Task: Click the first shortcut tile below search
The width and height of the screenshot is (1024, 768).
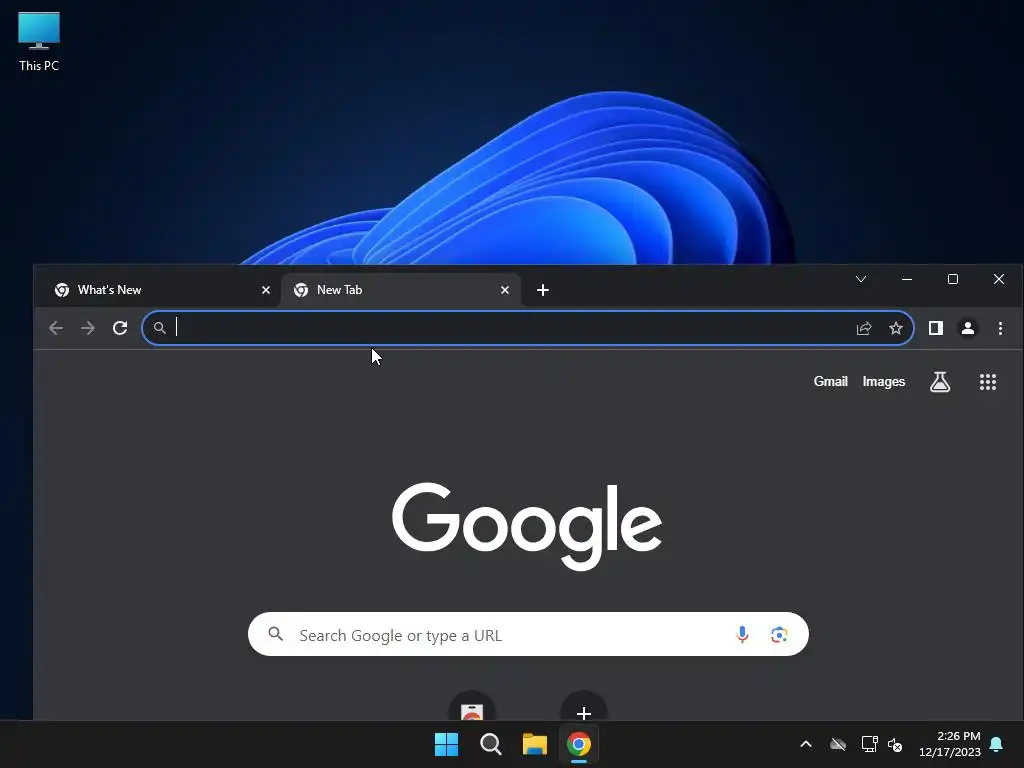Action: pos(472,707)
